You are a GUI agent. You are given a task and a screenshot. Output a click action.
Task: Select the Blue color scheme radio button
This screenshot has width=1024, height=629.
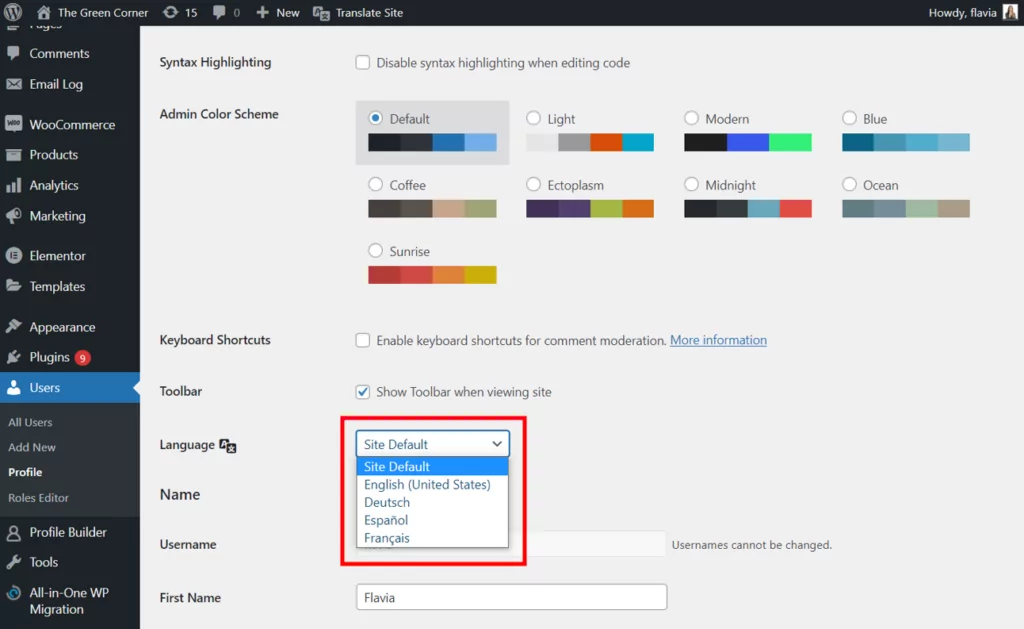coord(850,118)
